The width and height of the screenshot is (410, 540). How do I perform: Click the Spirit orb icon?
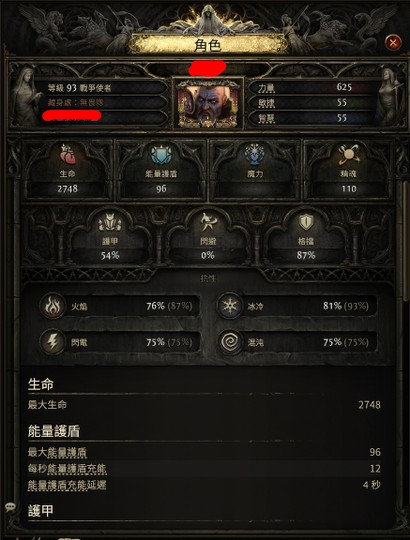[x=348, y=155]
